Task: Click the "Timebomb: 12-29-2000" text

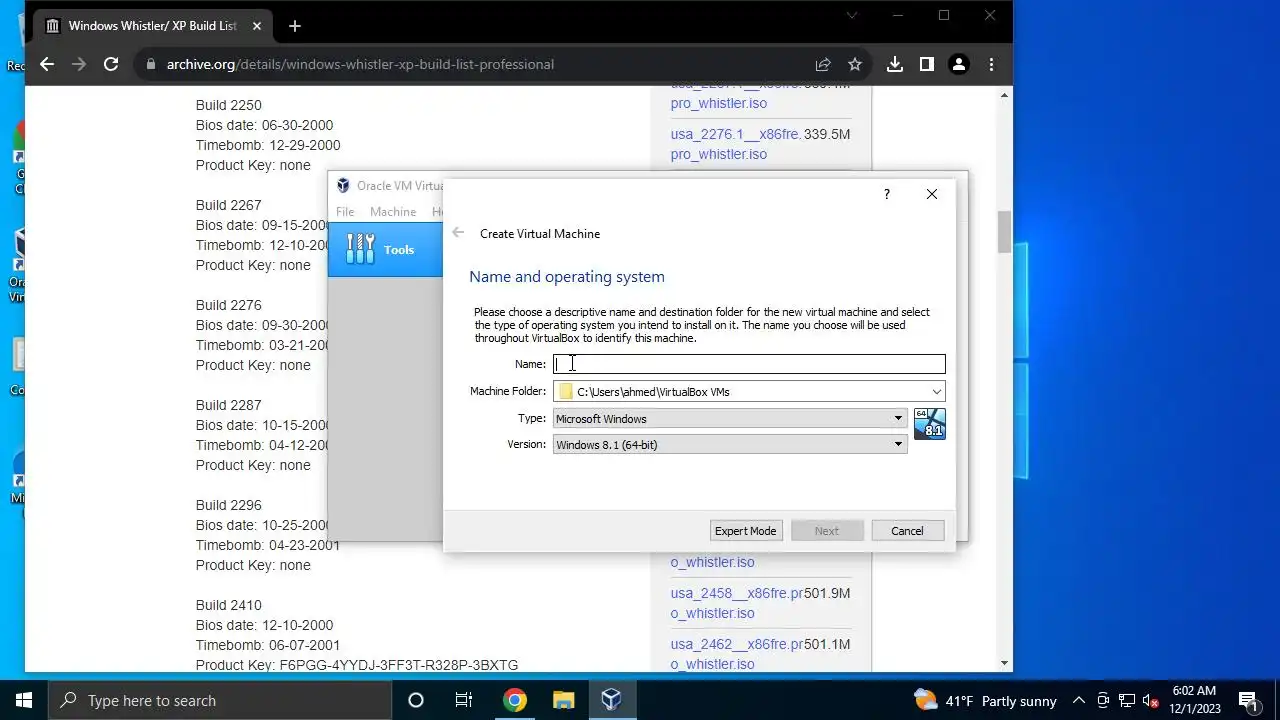Action: pyautogui.click(x=268, y=145)
